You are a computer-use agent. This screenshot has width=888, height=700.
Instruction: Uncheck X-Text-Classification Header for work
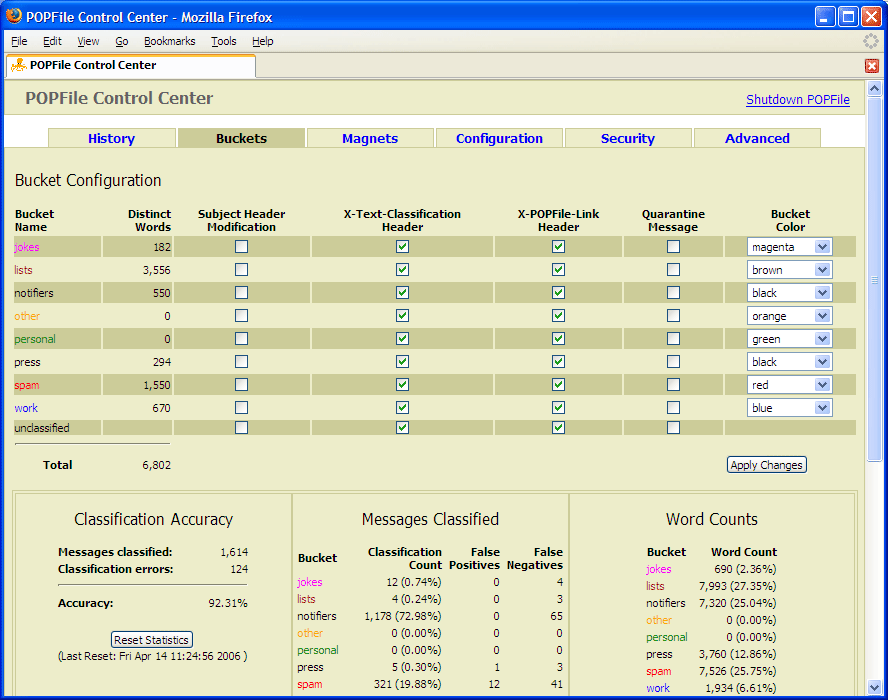point(402,407)
